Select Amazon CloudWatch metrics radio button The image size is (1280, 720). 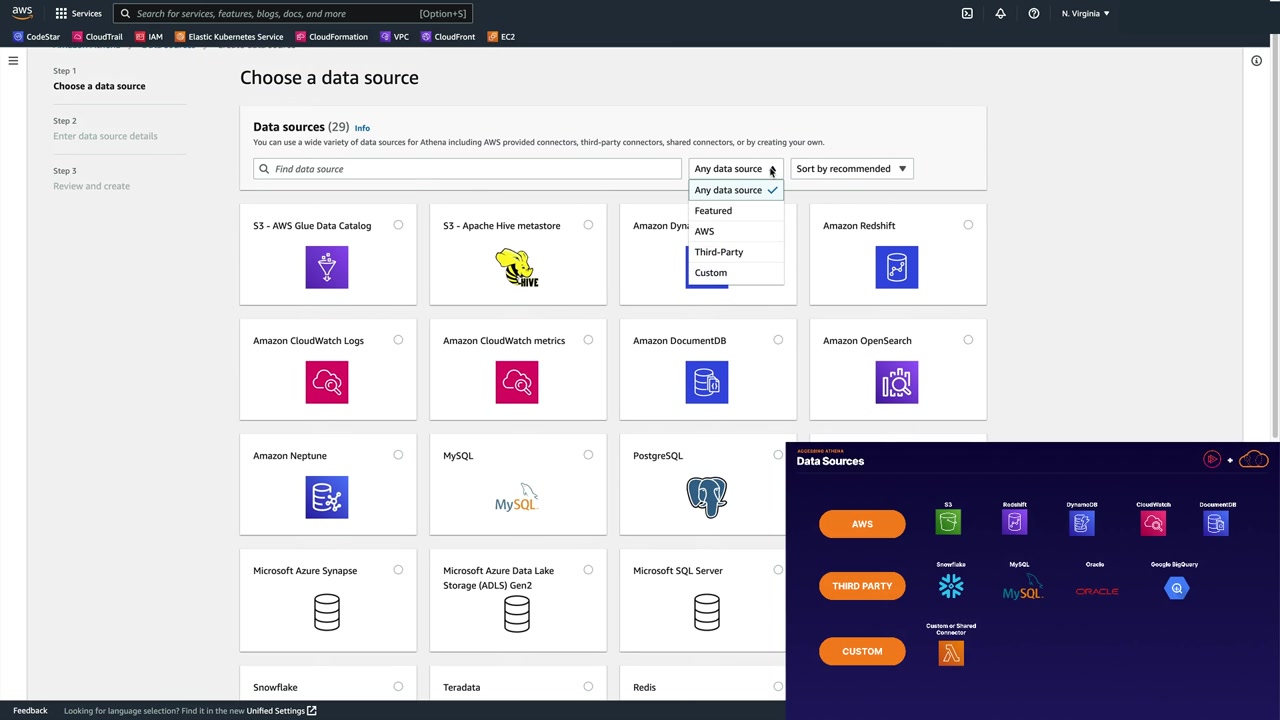click(588, 340)
